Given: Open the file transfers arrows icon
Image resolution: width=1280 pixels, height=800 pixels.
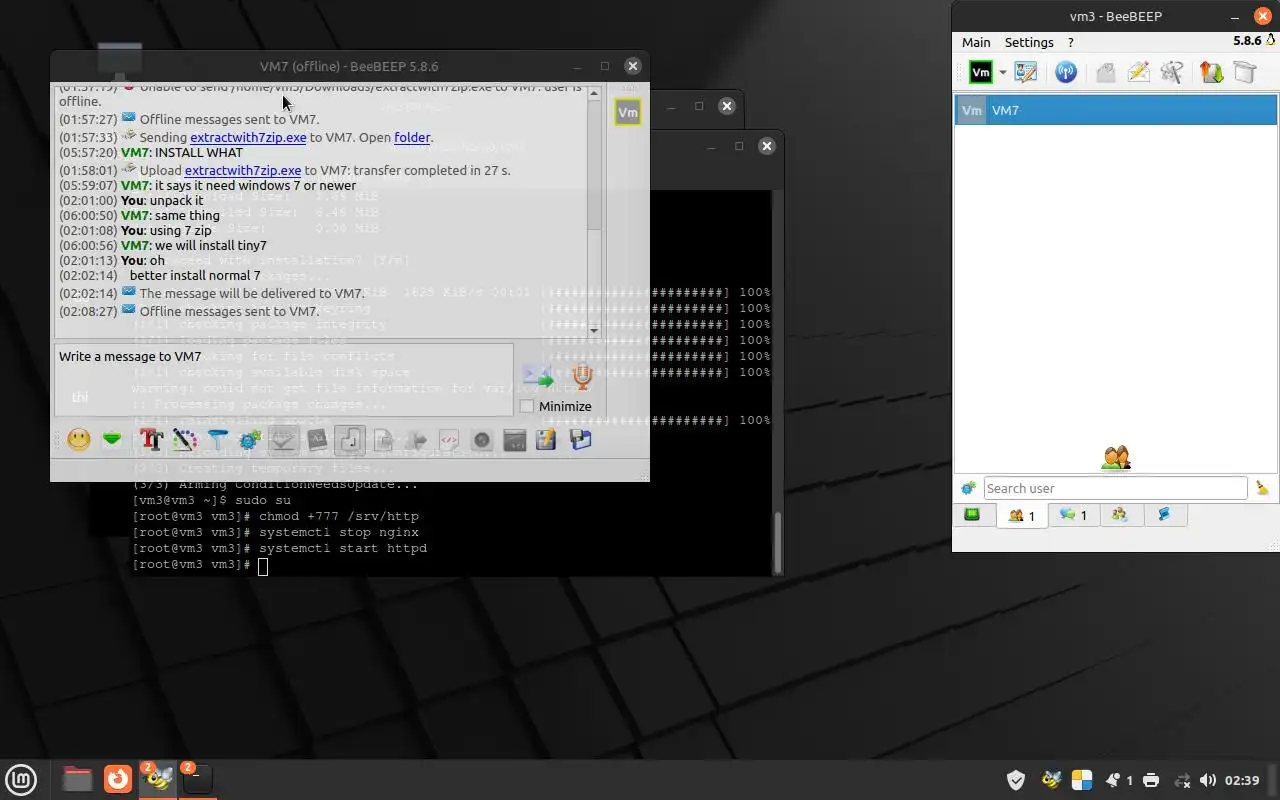Looking at the screenshot, I should 1211,72.
